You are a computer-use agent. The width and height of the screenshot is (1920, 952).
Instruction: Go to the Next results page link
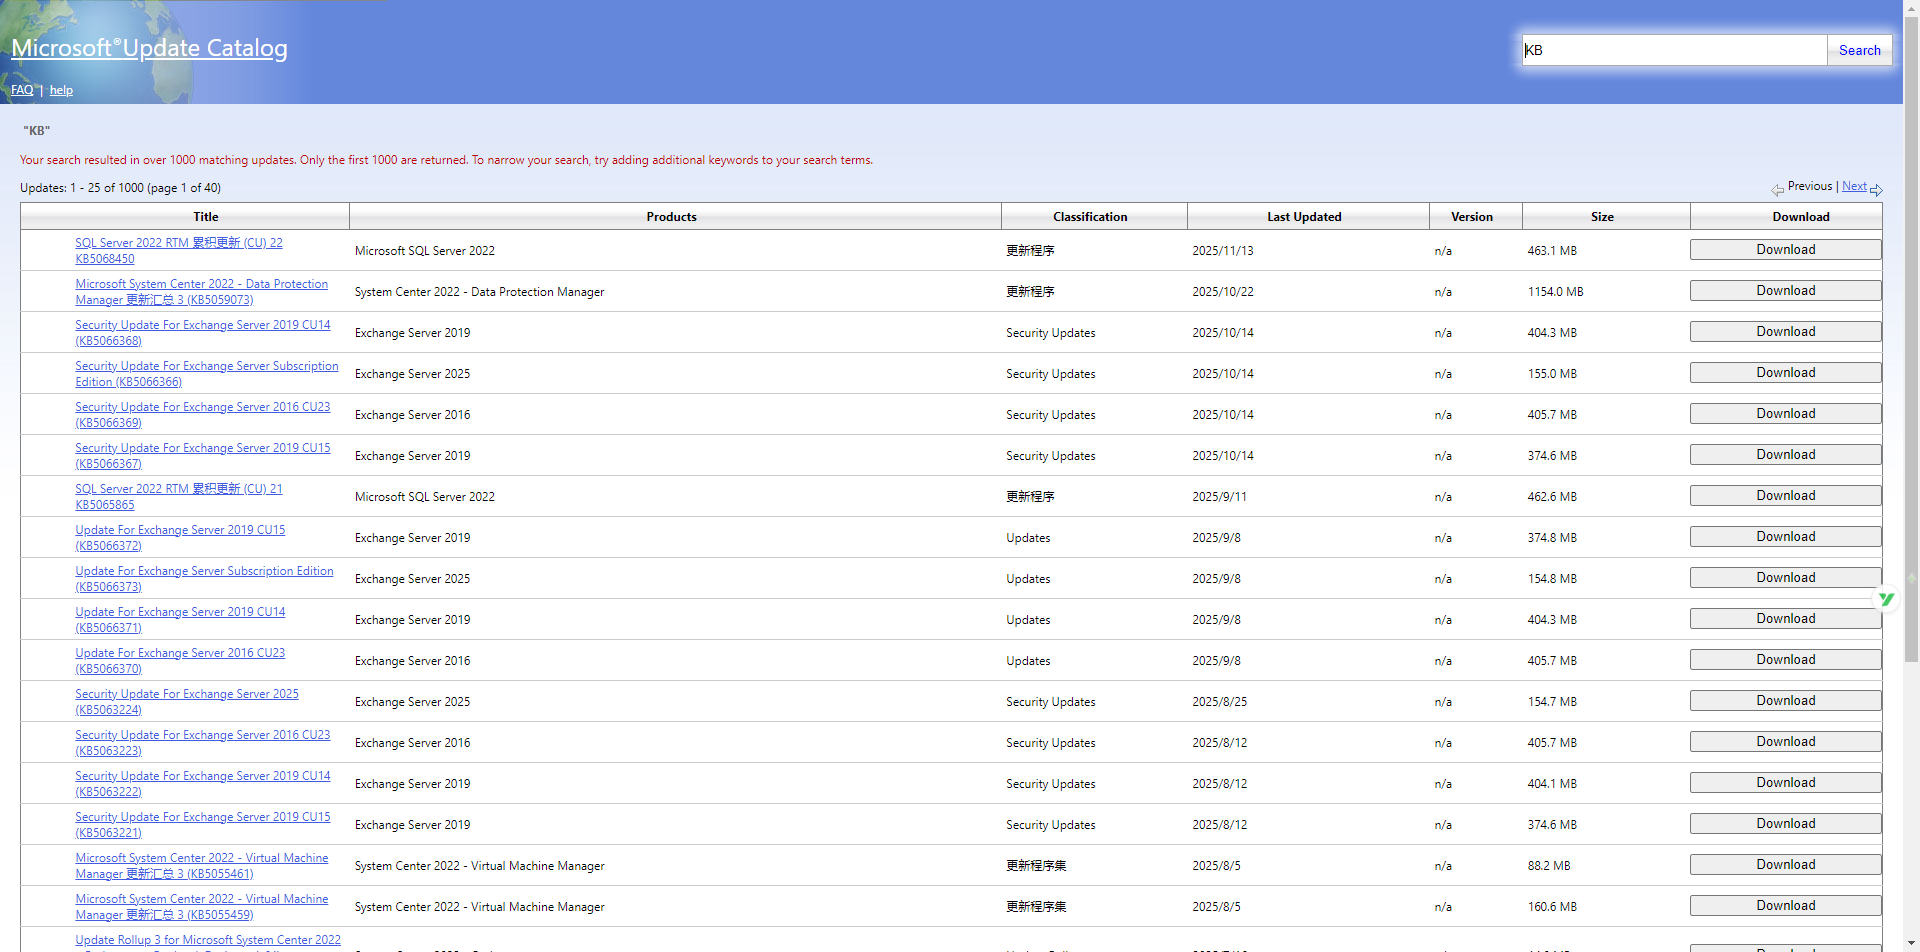point(1854,186)
